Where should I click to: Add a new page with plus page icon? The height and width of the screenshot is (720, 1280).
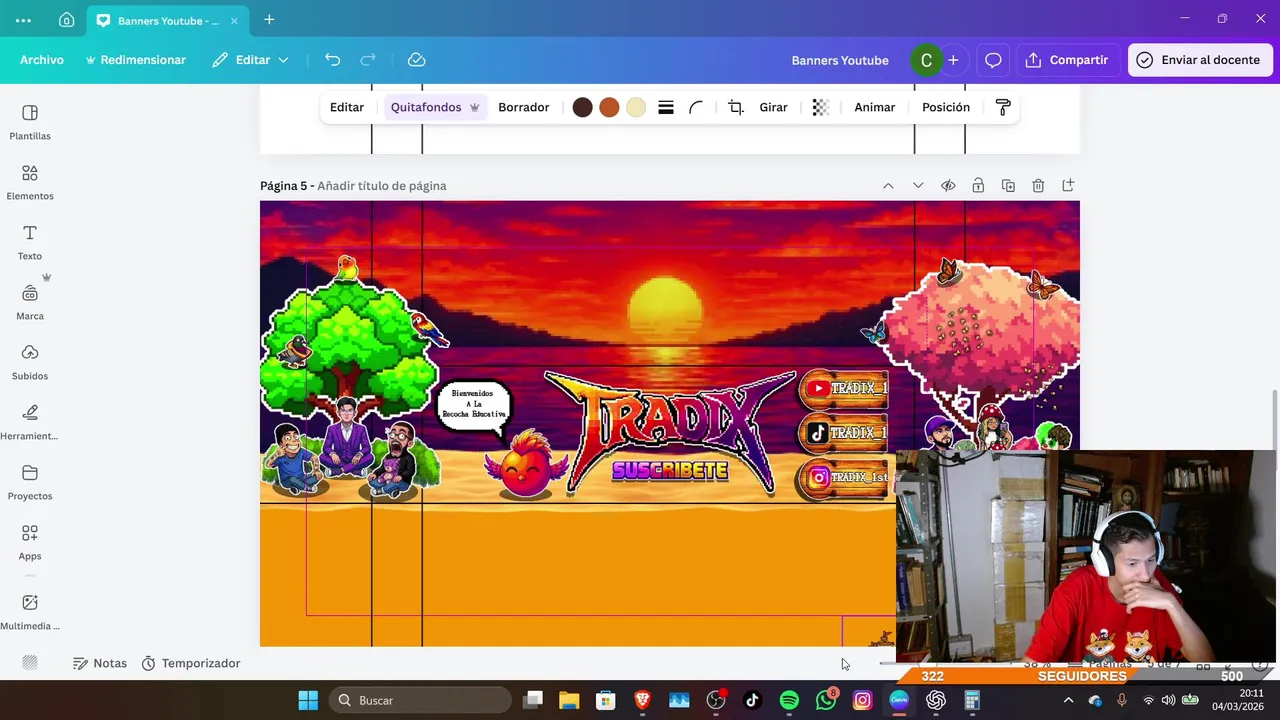pyautogui.click(x=1068, y=186)
